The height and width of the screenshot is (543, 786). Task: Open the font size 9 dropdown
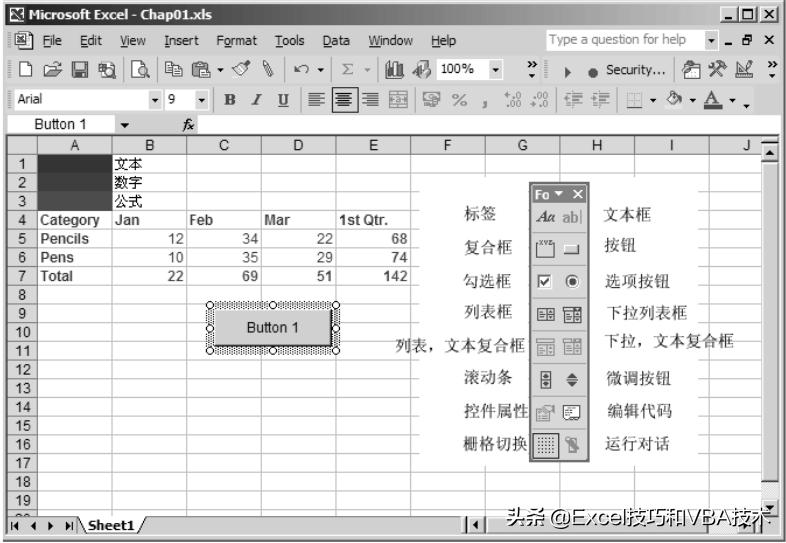pos(202,100)
